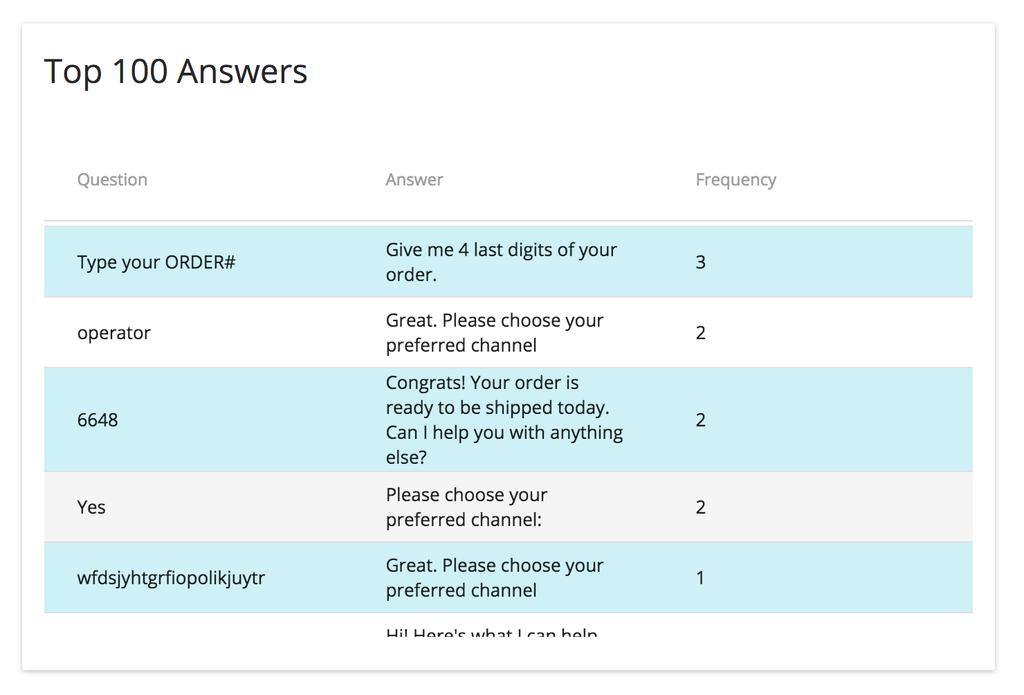Click frequency value in the Yes row
This screenshot has width=1024, height=695.
click(700, 507)
